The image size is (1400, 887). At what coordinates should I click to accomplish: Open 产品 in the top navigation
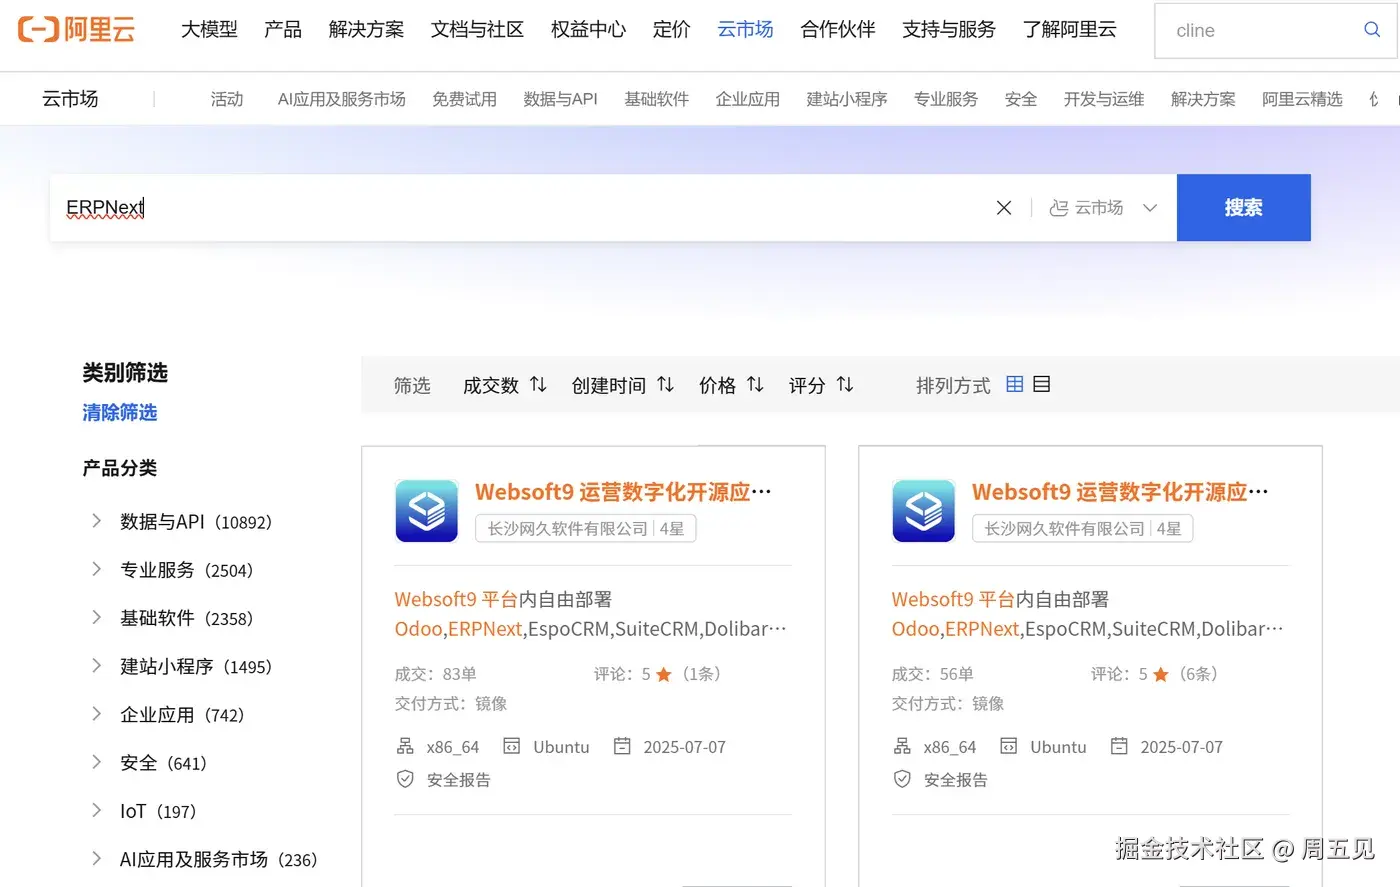coord(283,29)
